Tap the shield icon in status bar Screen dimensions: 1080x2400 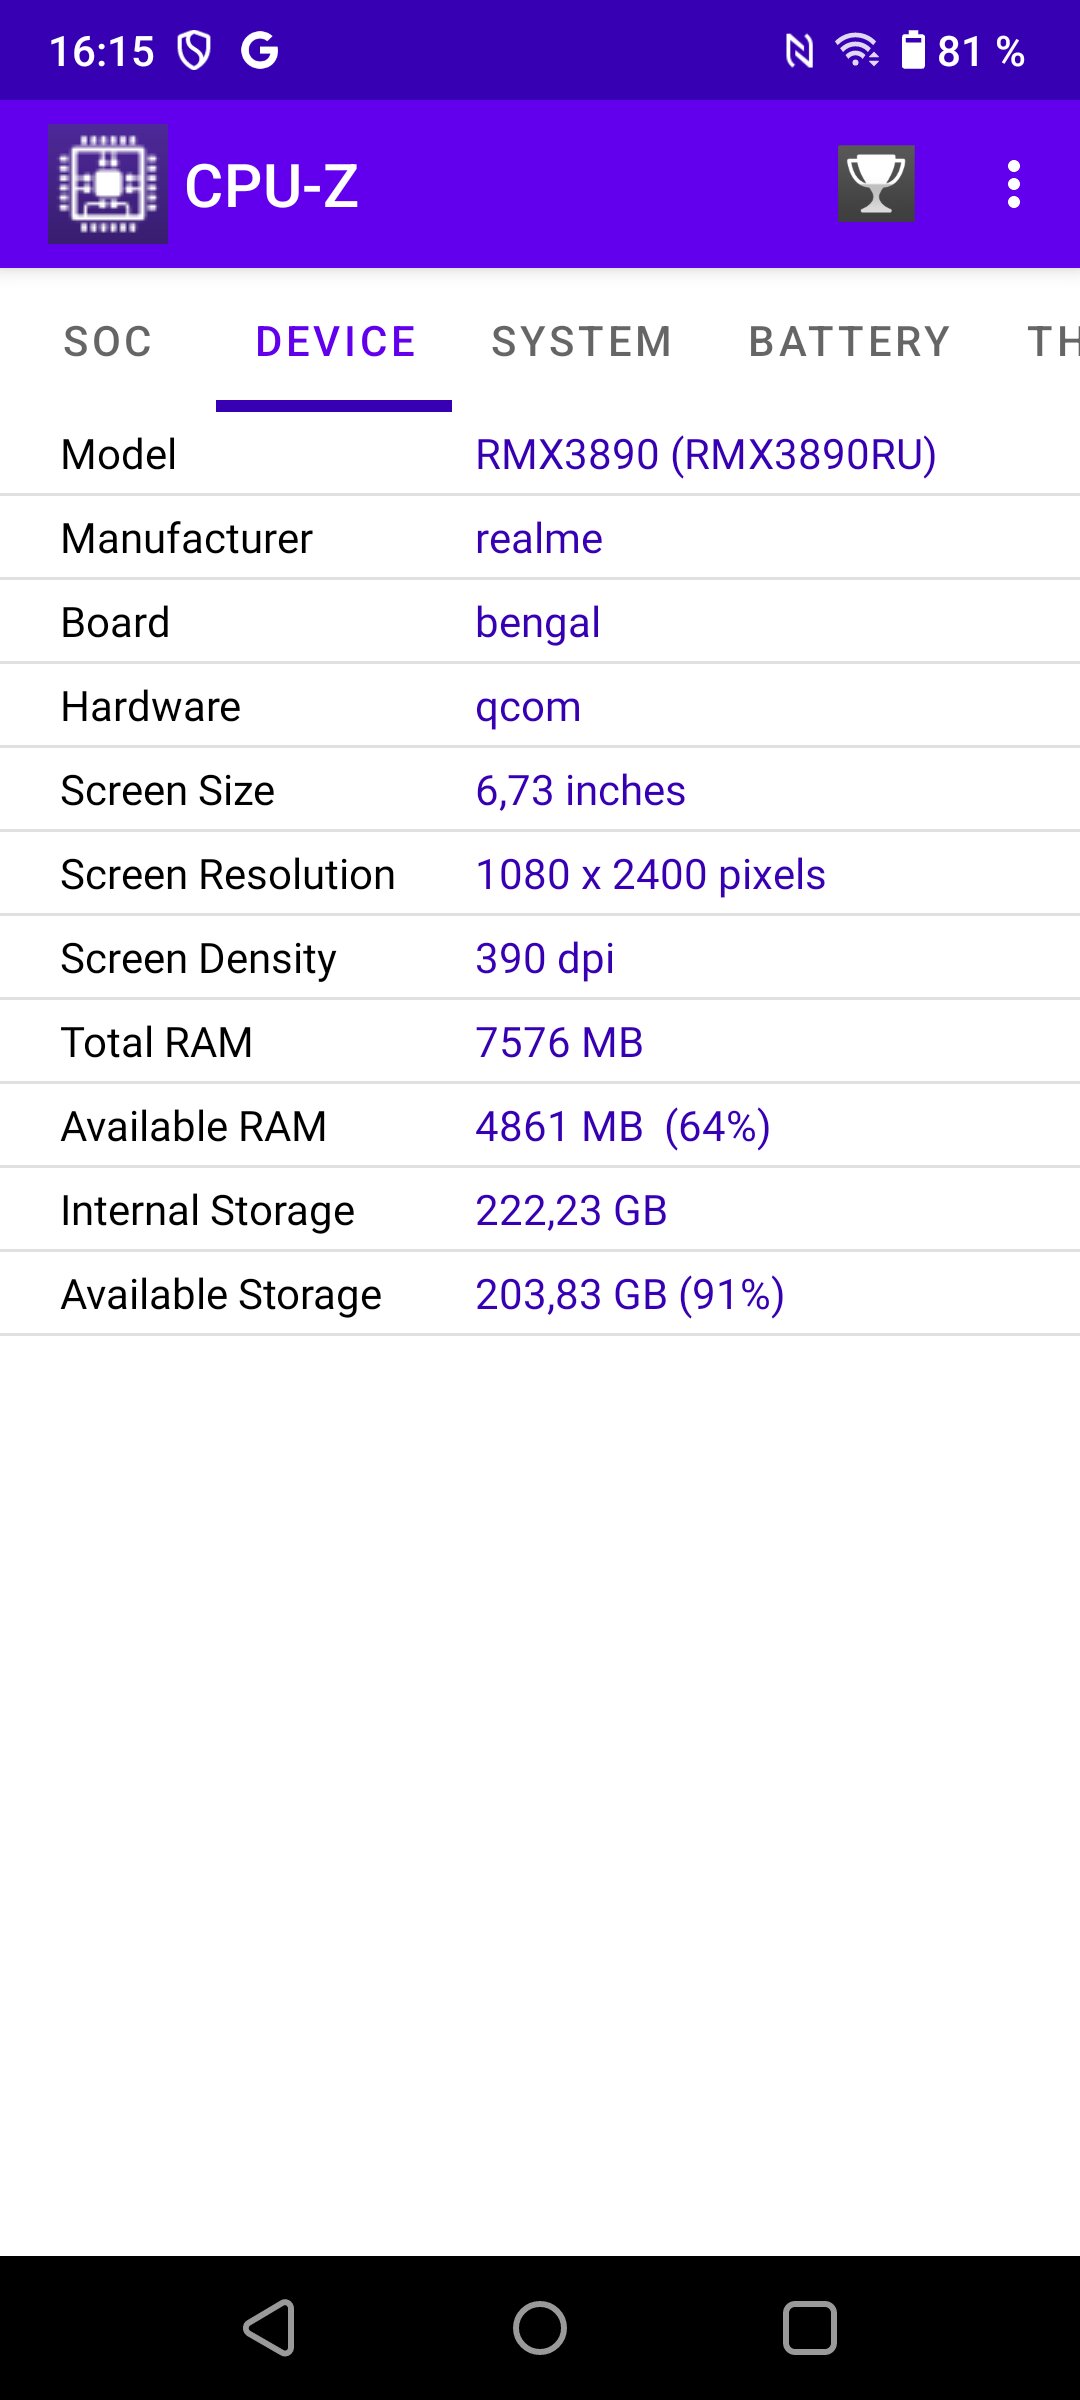194,50
